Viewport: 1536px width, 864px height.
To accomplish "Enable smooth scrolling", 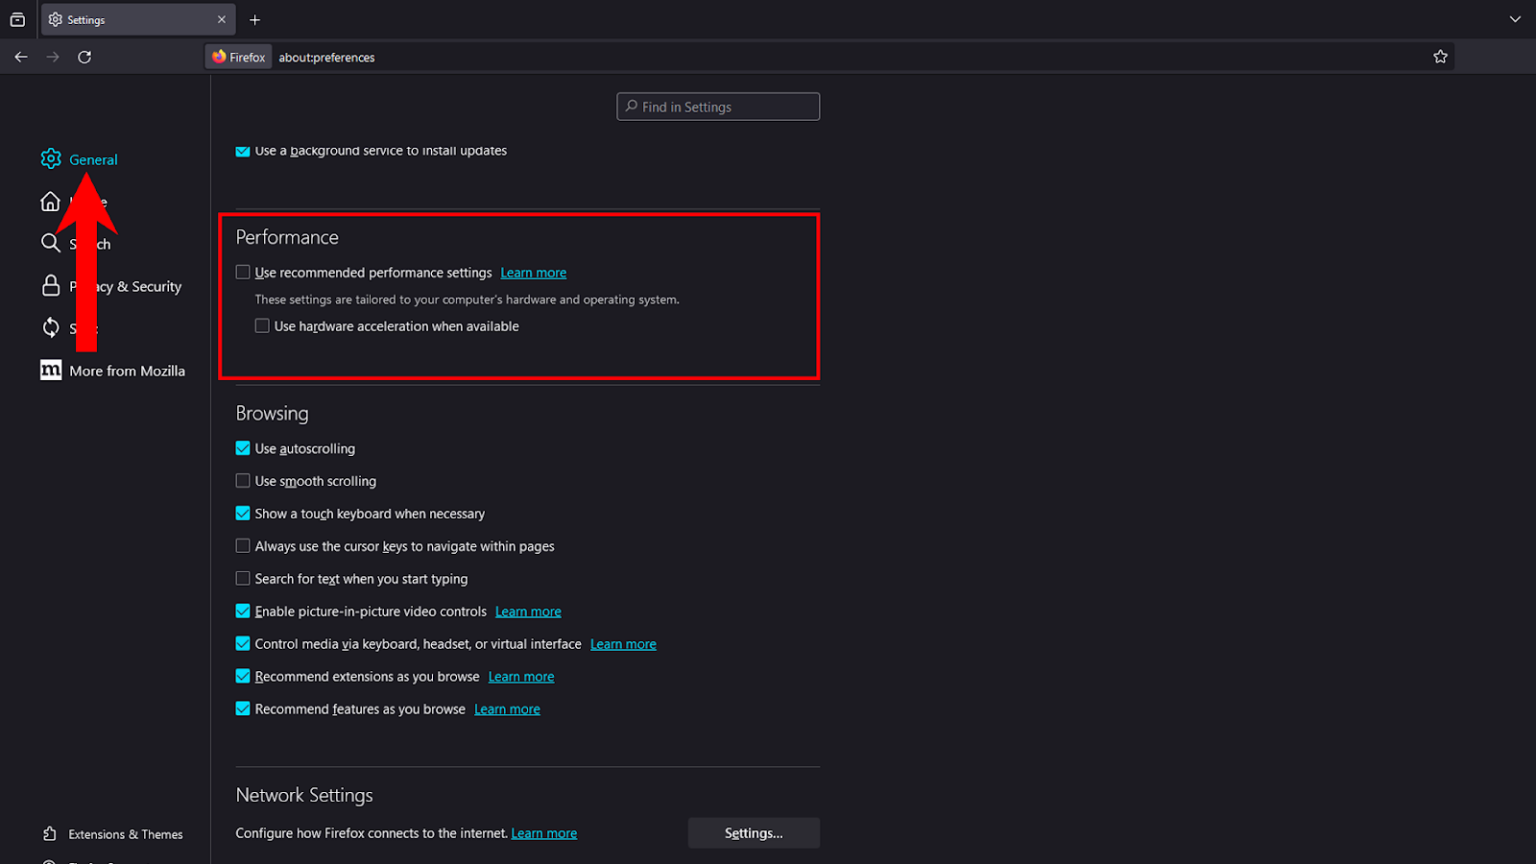I will click(243, 480).
